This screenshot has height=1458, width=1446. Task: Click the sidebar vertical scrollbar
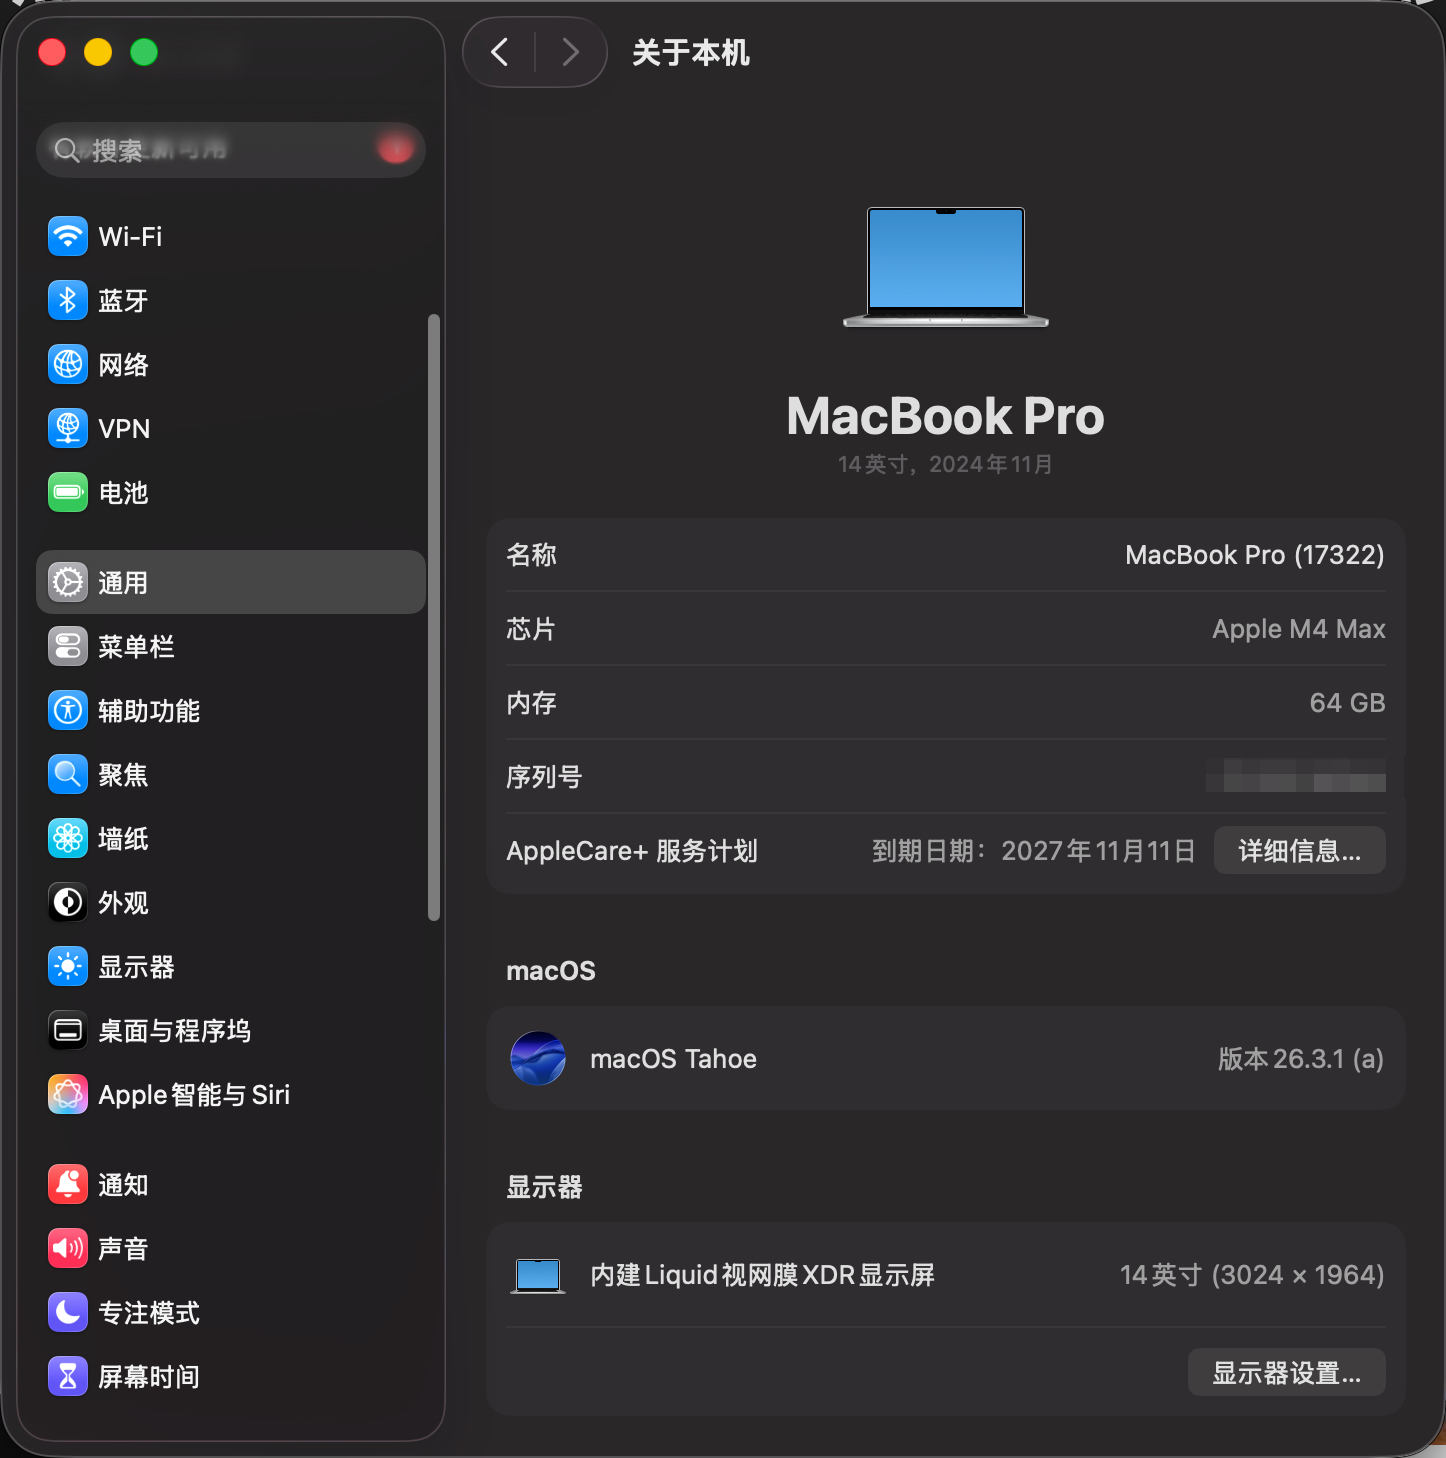(x=433, y=617)
